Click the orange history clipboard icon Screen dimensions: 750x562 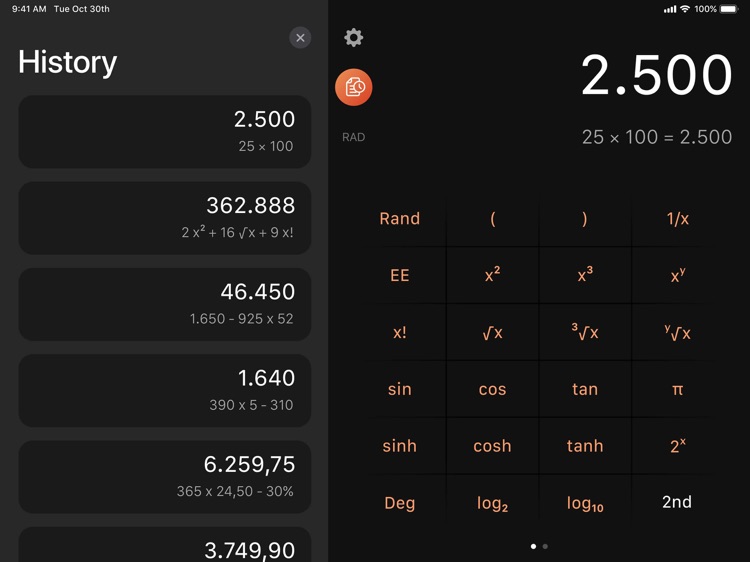(354, 88)
